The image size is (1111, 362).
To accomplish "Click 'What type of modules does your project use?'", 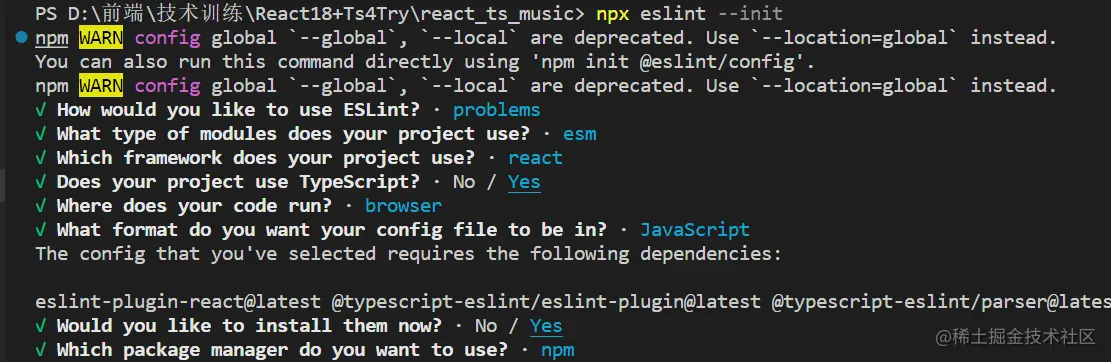I will (293, 134).
